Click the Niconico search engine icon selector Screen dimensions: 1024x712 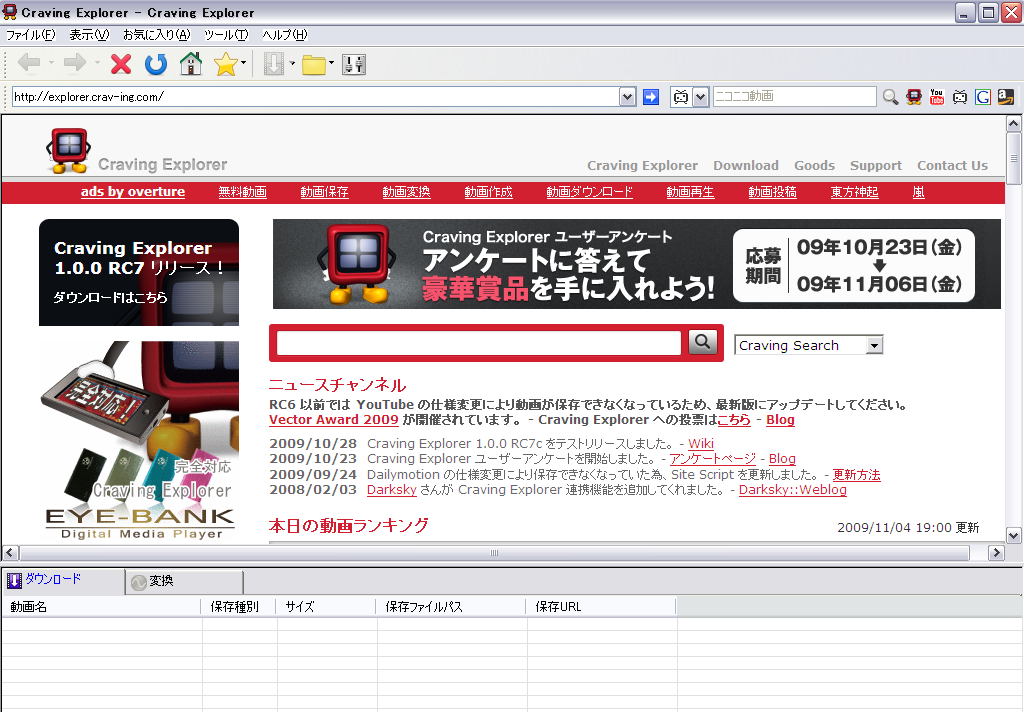click(680, 97)
